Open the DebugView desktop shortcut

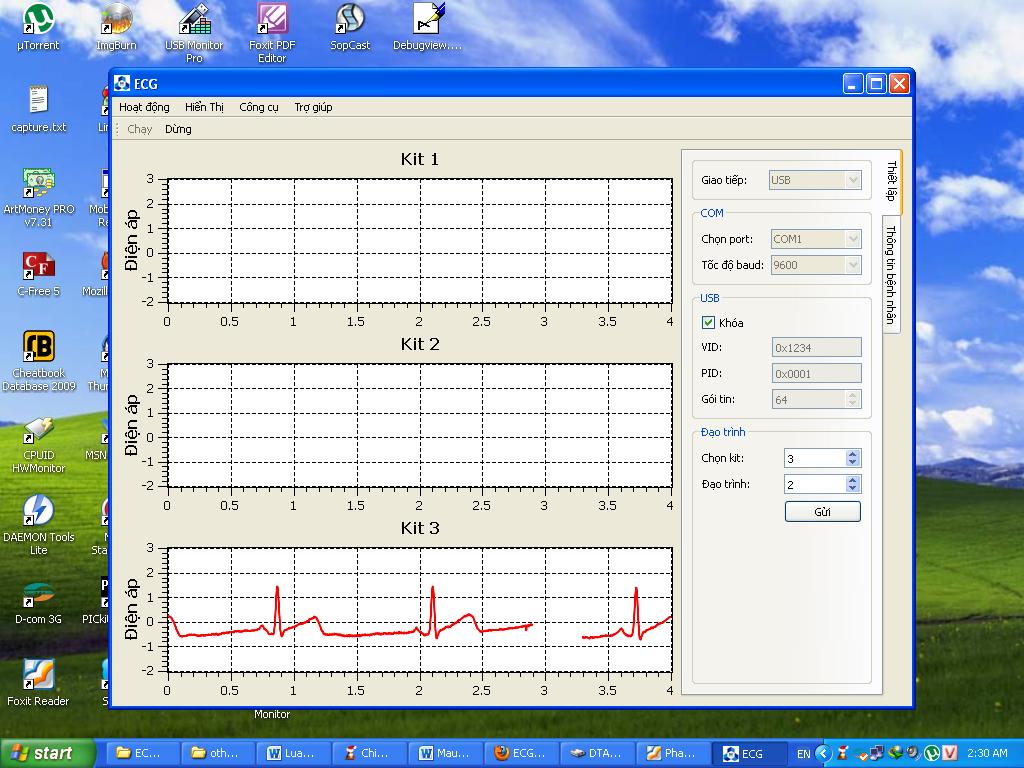(x=428, y=20)
